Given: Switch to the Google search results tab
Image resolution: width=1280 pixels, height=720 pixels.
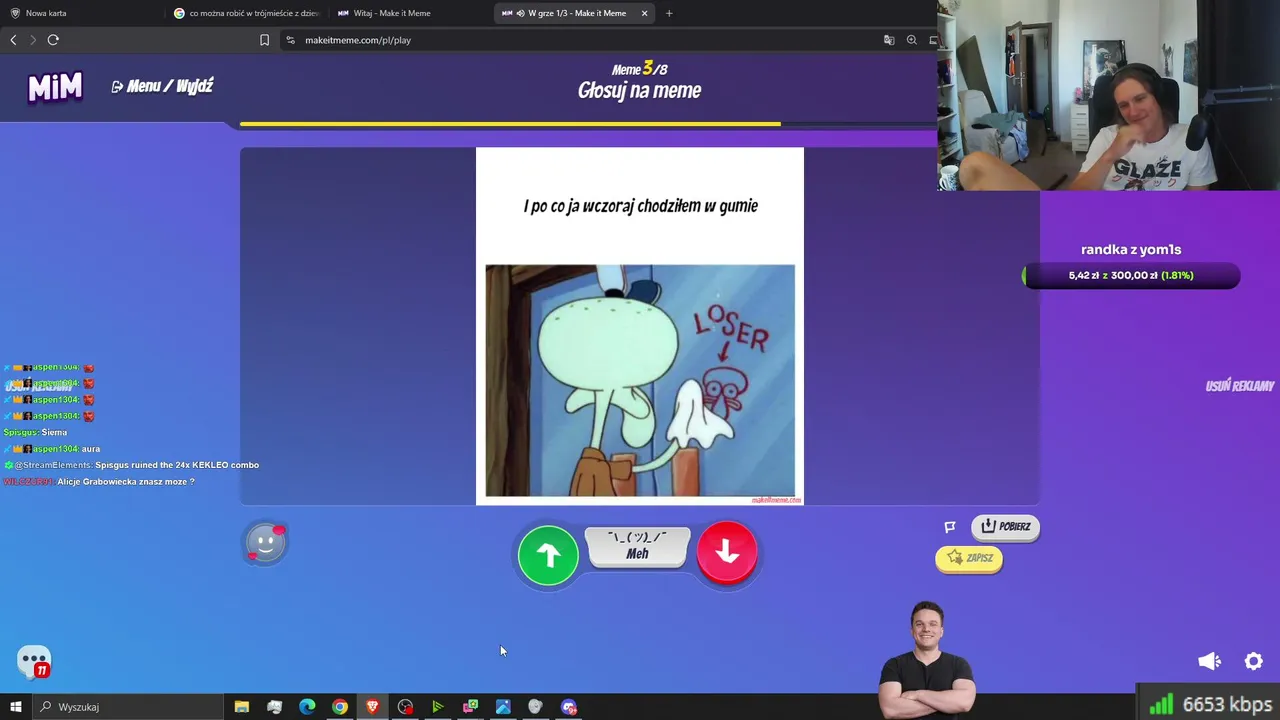Looking at the screenshot, I should tap(246, 13).
